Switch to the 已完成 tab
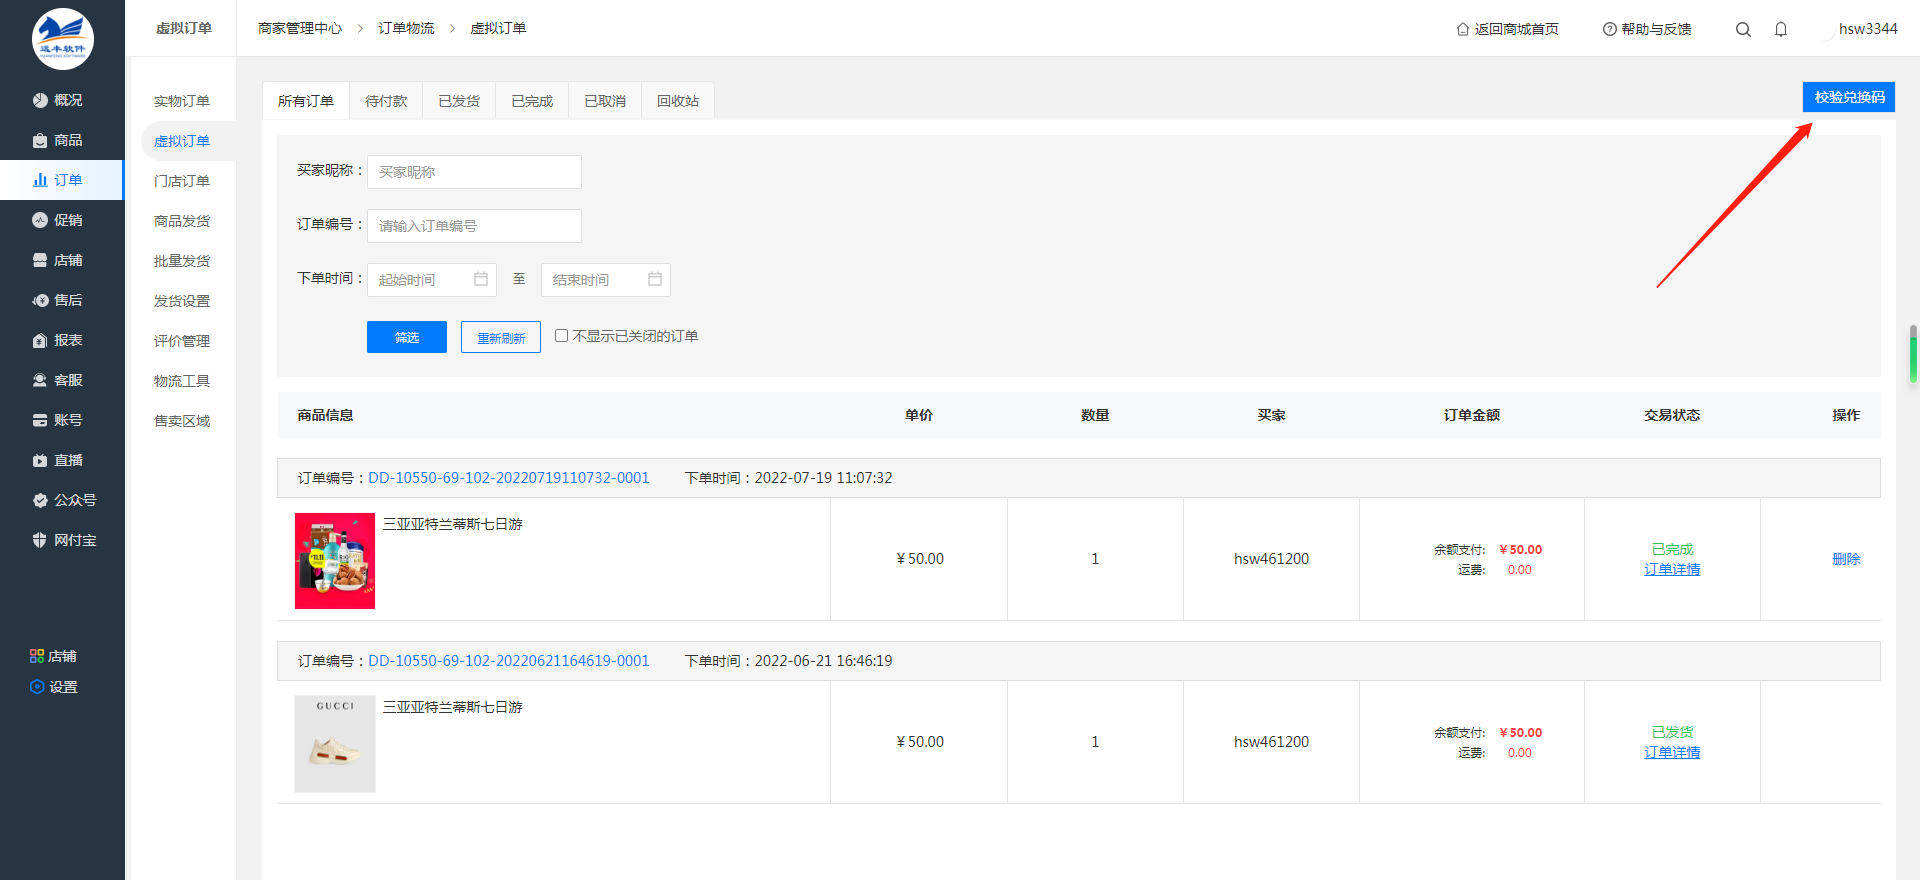 [532, 101]
